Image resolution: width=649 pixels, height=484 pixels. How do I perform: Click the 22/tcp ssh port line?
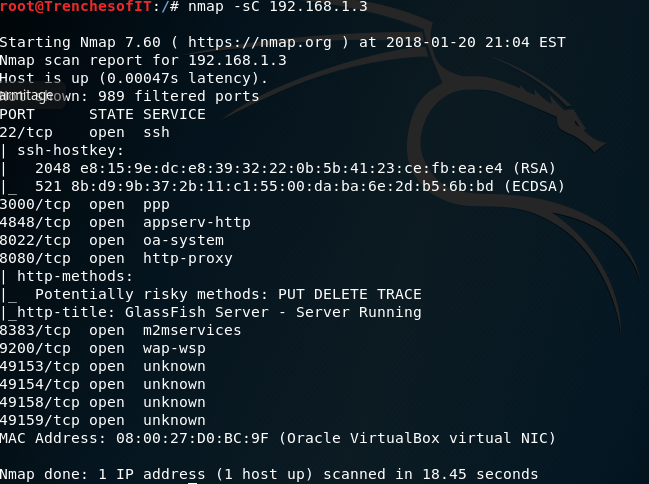pyautogui.click(x=85, y=132)
